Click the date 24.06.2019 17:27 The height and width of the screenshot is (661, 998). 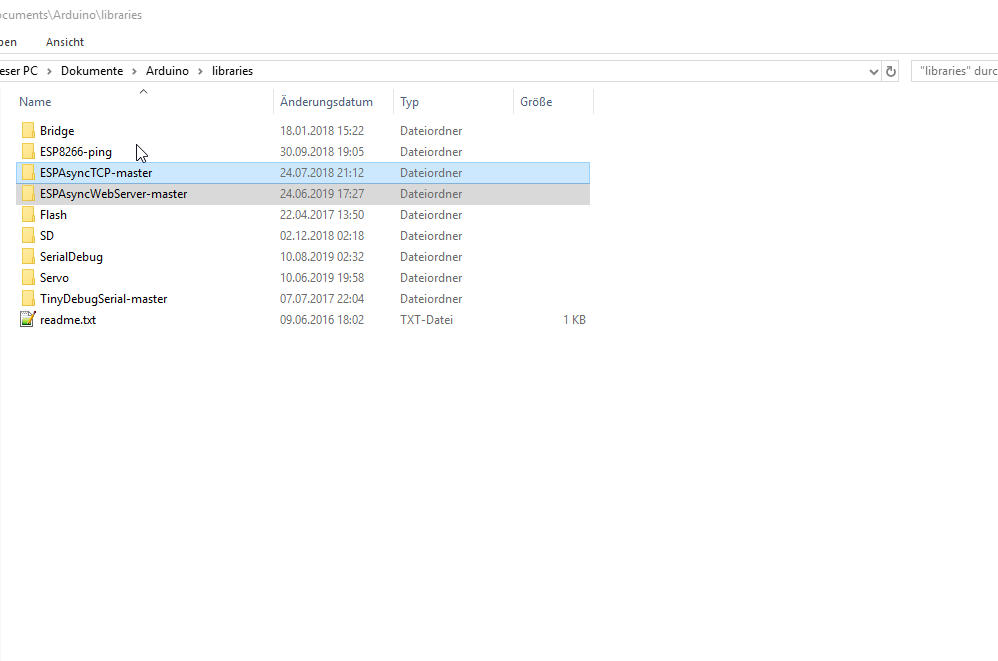pyautogui.click(x=322, y=193)
